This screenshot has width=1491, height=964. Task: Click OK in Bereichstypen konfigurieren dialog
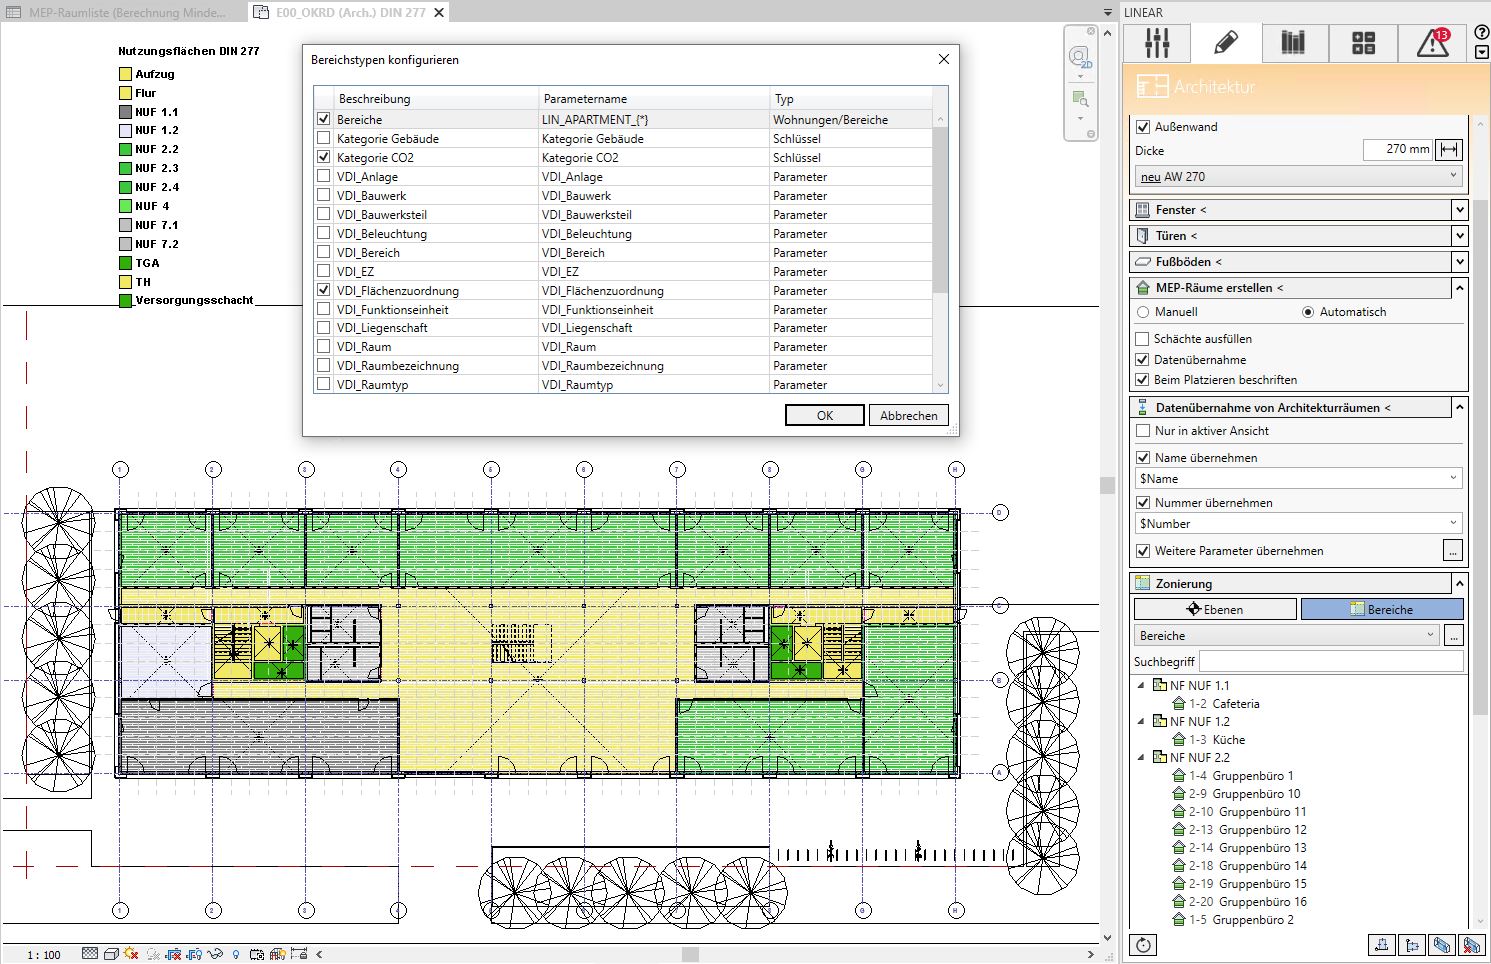coord(824,415)
